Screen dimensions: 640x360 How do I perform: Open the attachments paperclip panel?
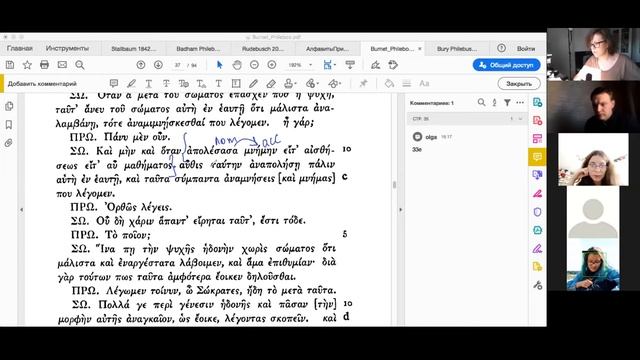(9, 143)
